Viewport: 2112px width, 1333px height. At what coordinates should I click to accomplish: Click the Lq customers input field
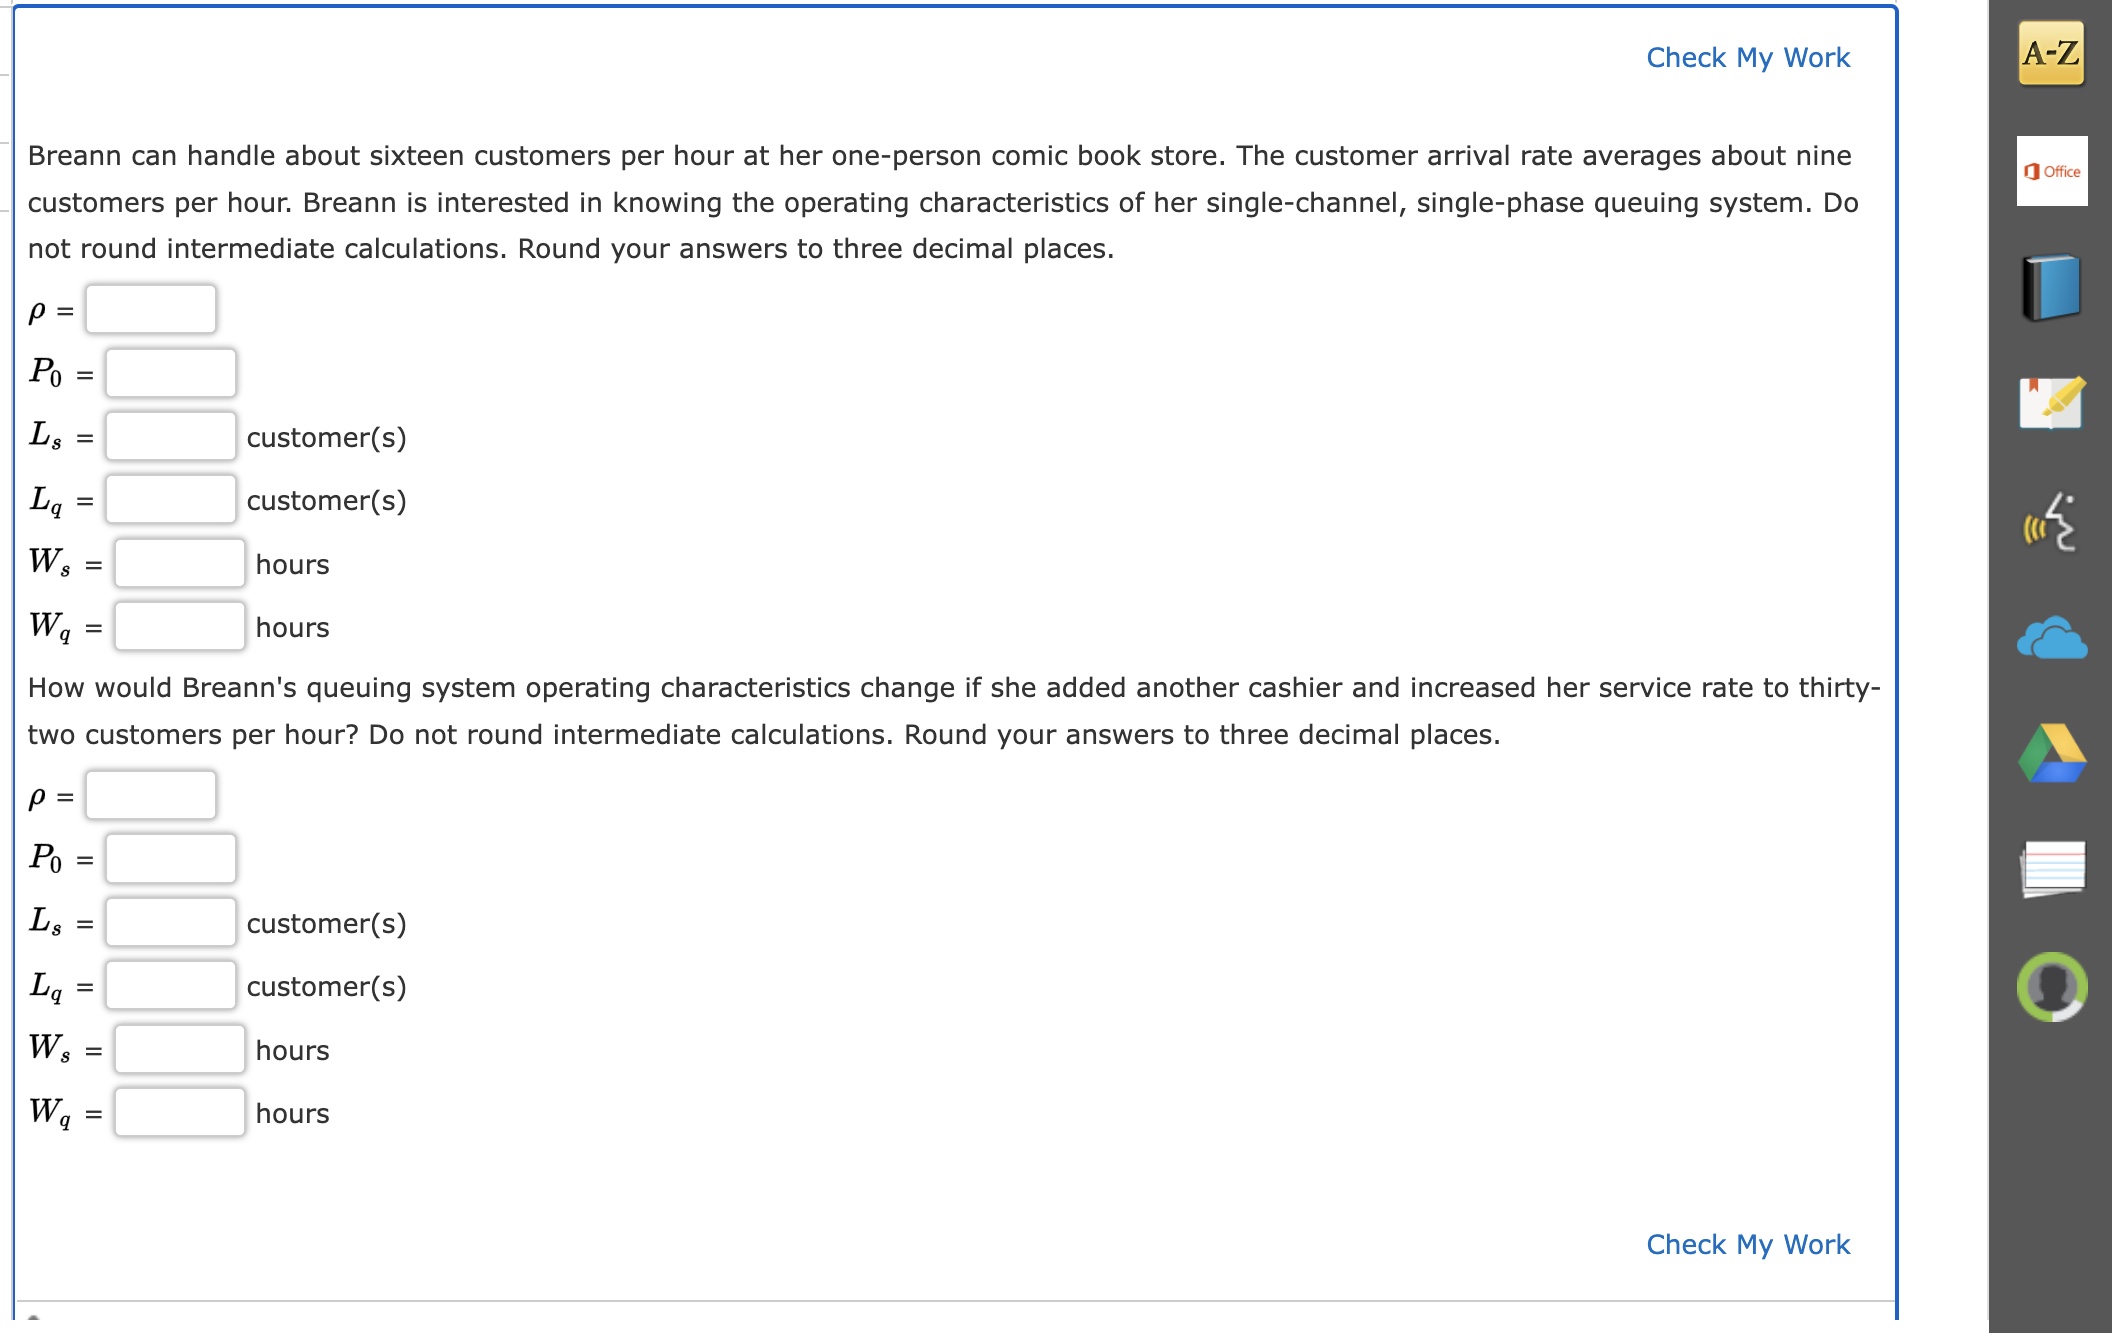[171, 500]
